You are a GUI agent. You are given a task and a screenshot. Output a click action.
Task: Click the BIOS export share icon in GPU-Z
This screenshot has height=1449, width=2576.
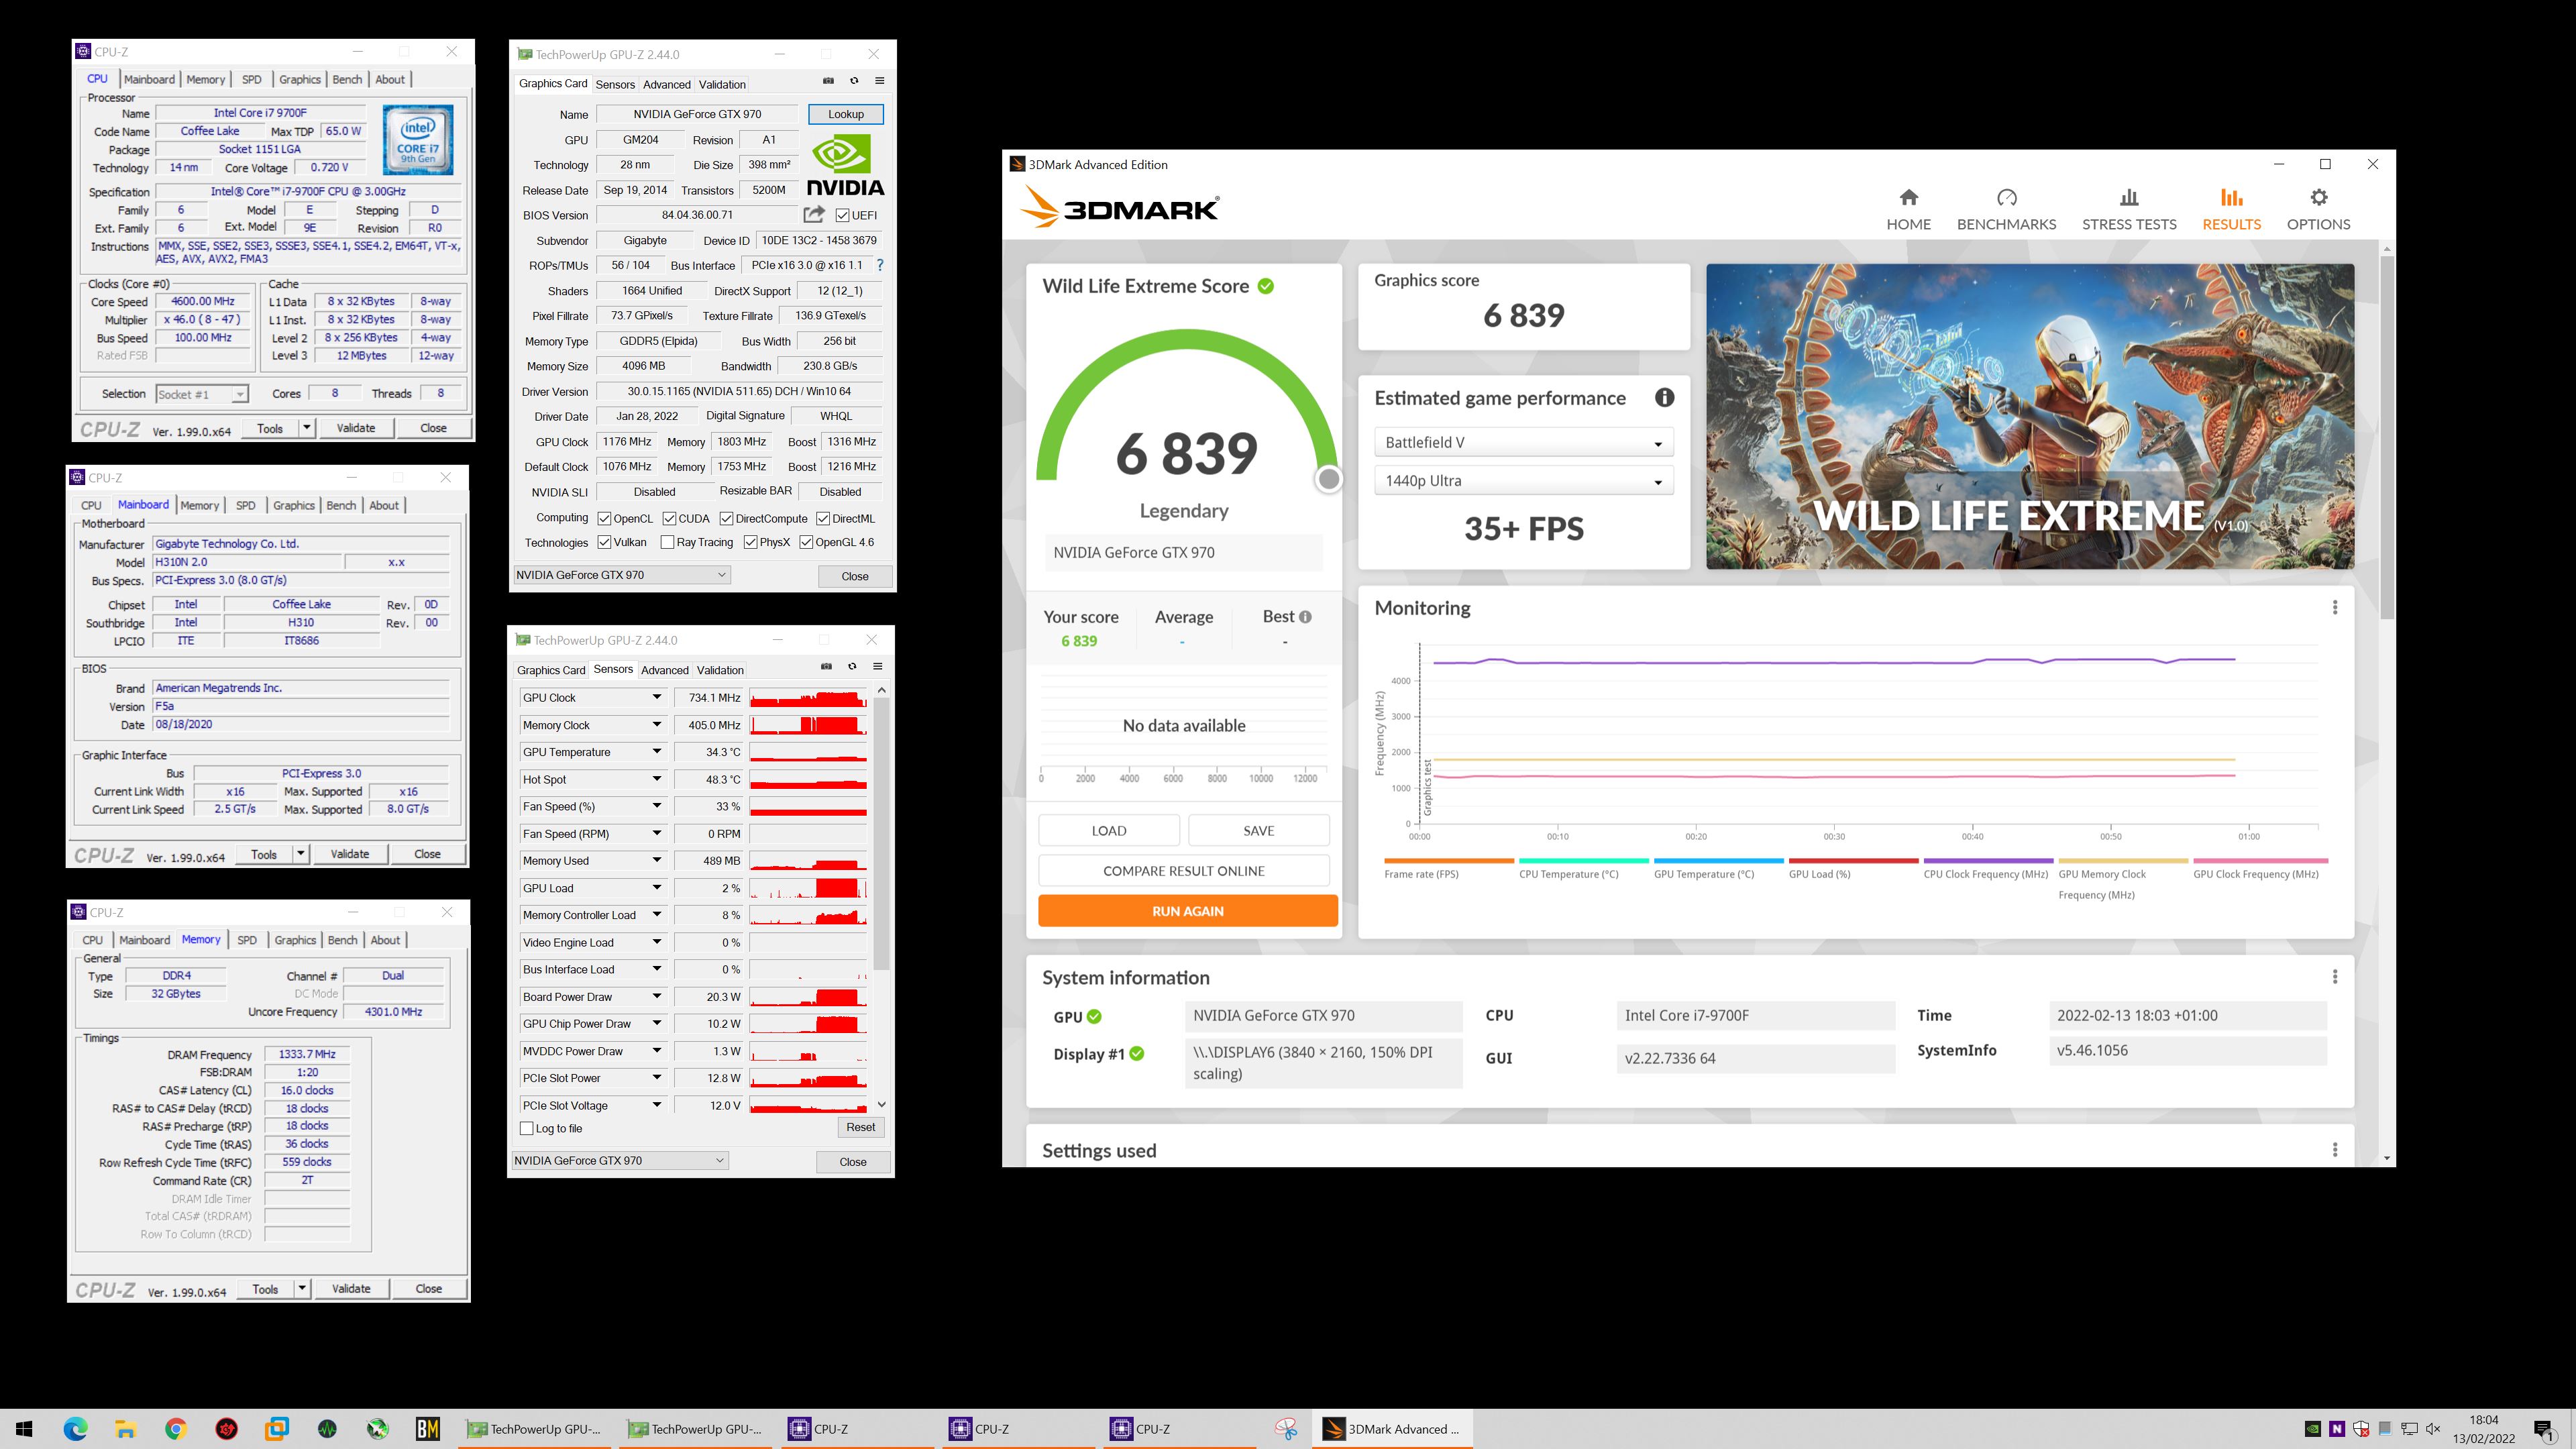pyautogui.click(x=814, y=214)
